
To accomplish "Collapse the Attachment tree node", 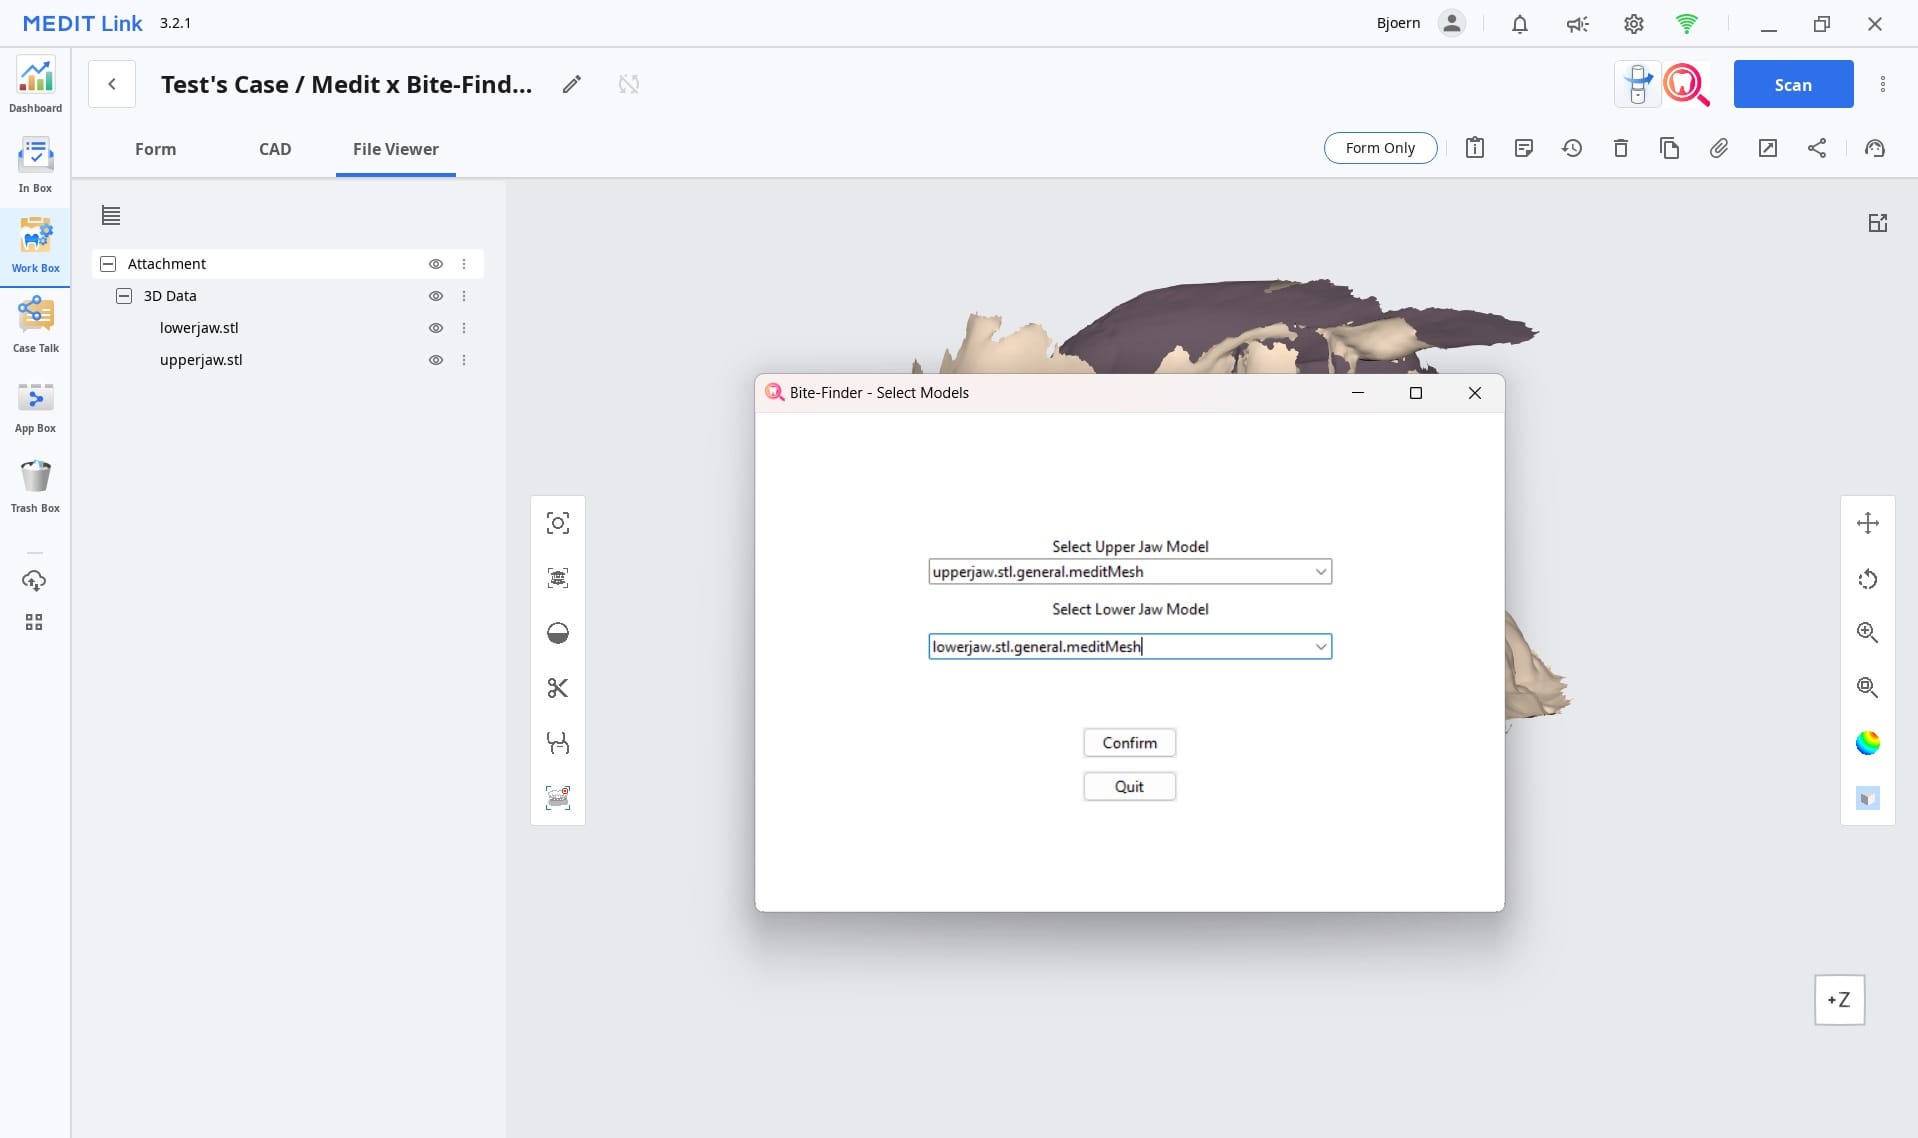I will click(108, 264).
